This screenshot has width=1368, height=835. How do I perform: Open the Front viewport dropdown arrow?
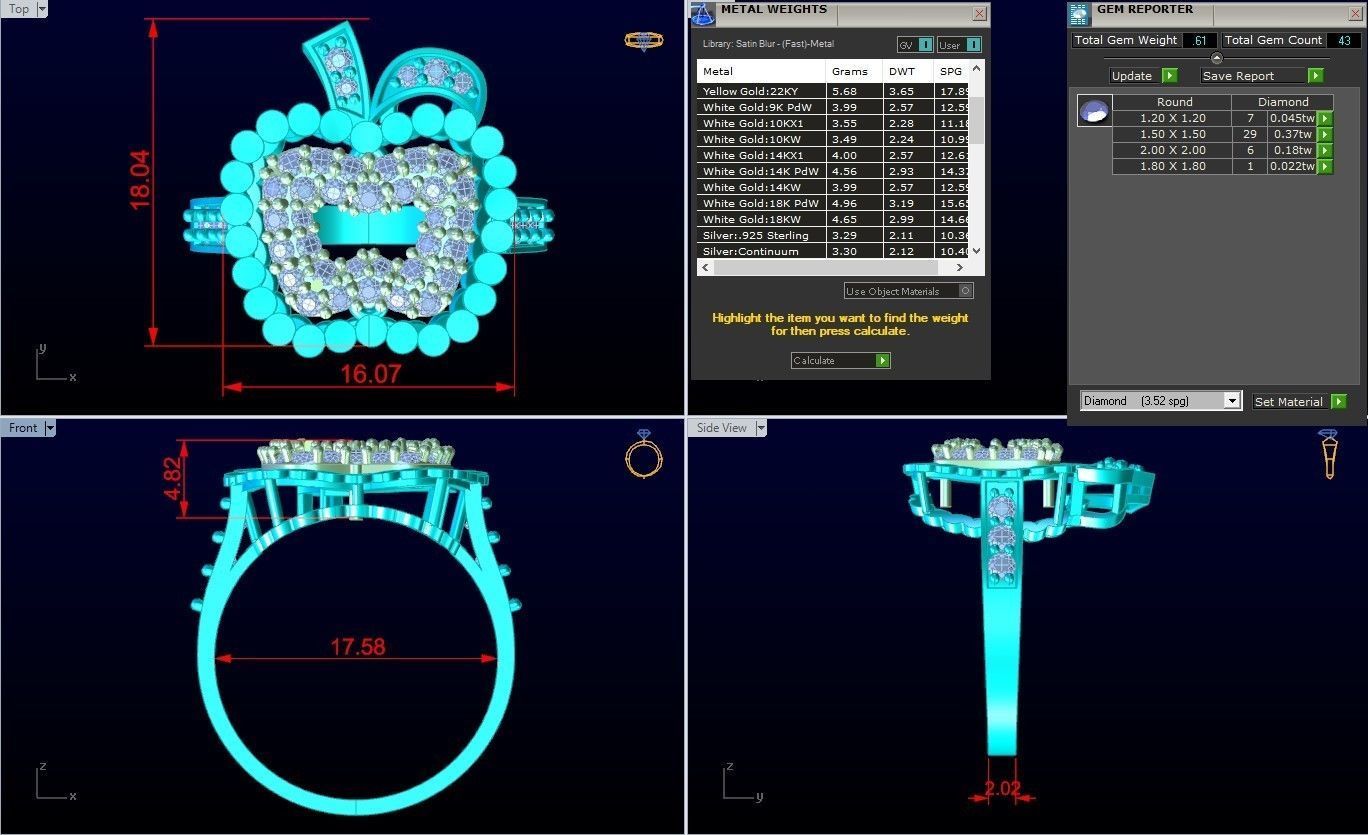[49, 428]
